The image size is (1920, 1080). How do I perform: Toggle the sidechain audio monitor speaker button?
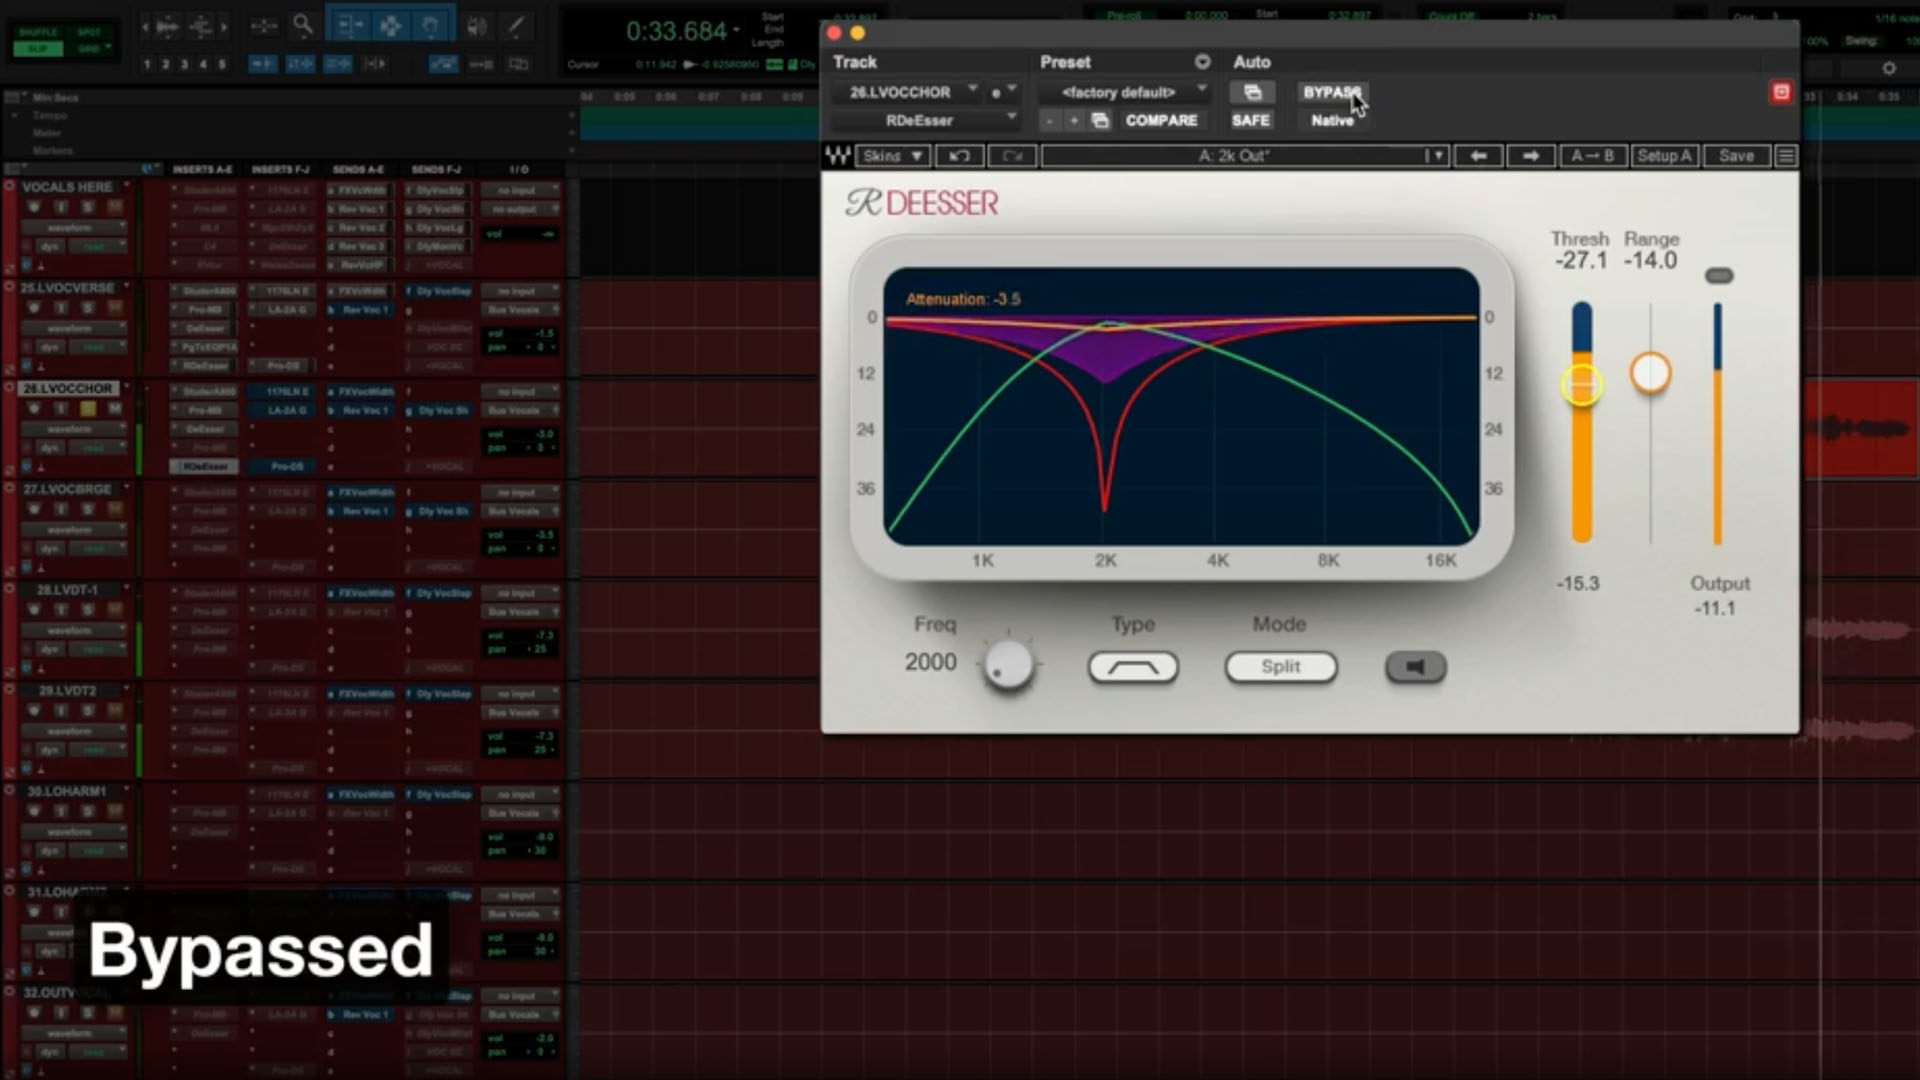[1415, 667]
